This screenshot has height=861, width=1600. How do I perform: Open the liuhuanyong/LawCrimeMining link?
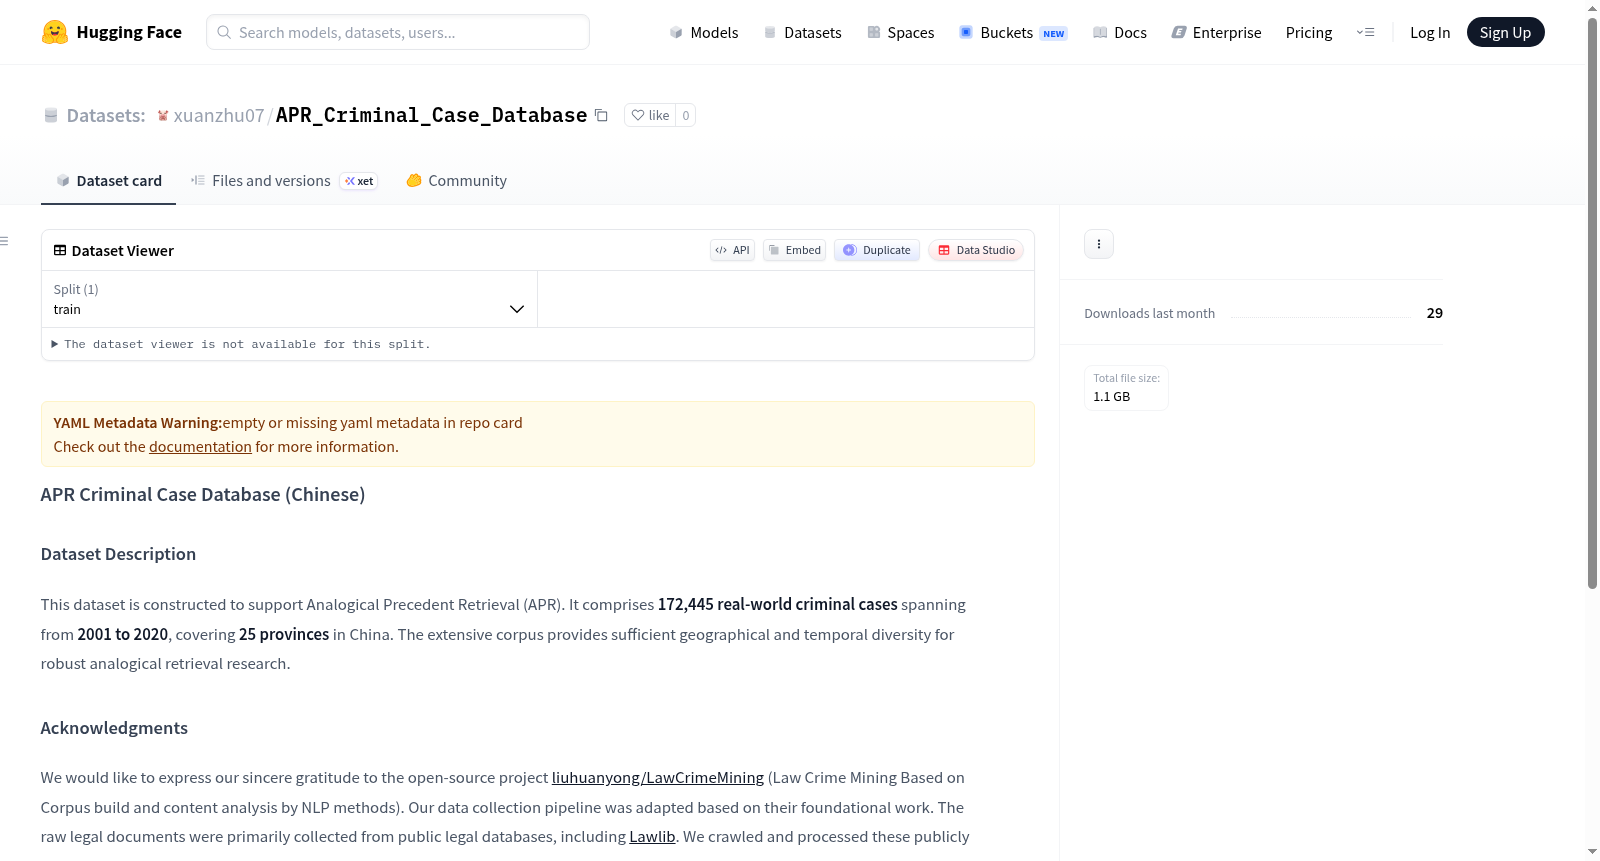658,778
